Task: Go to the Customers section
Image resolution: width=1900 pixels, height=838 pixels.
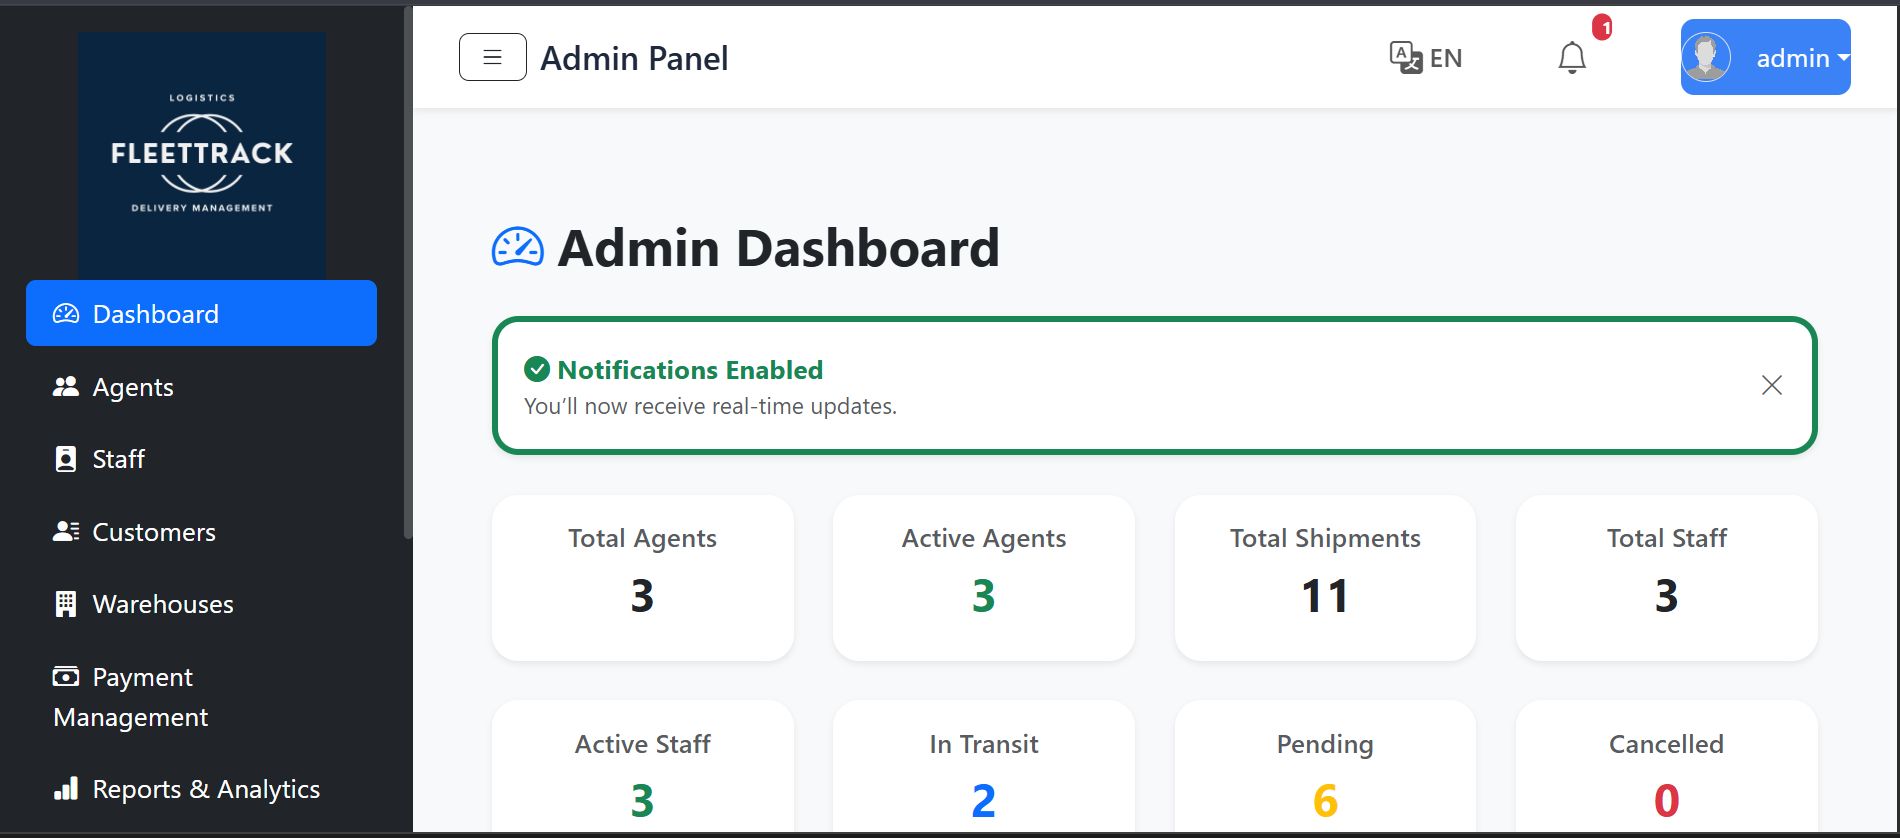Action: click(153, 532)
